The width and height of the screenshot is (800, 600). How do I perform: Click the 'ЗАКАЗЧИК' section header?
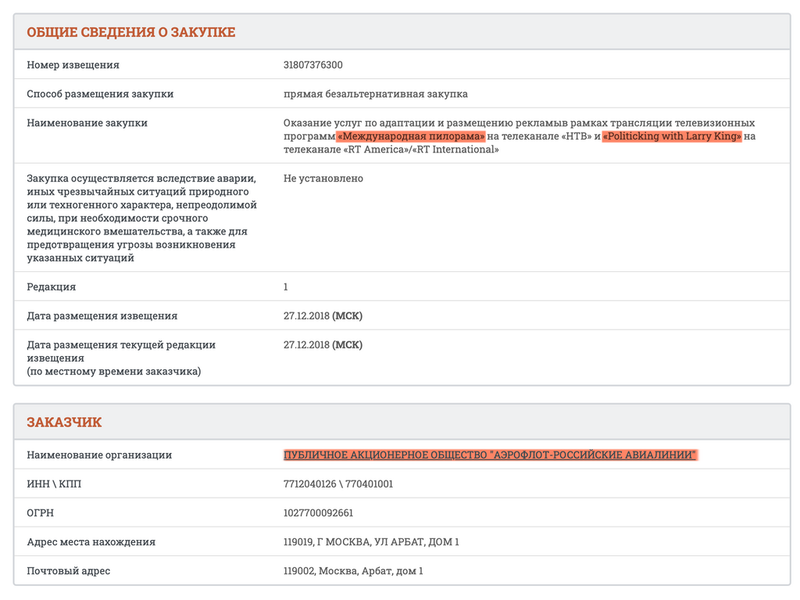(x=64, y=422)
